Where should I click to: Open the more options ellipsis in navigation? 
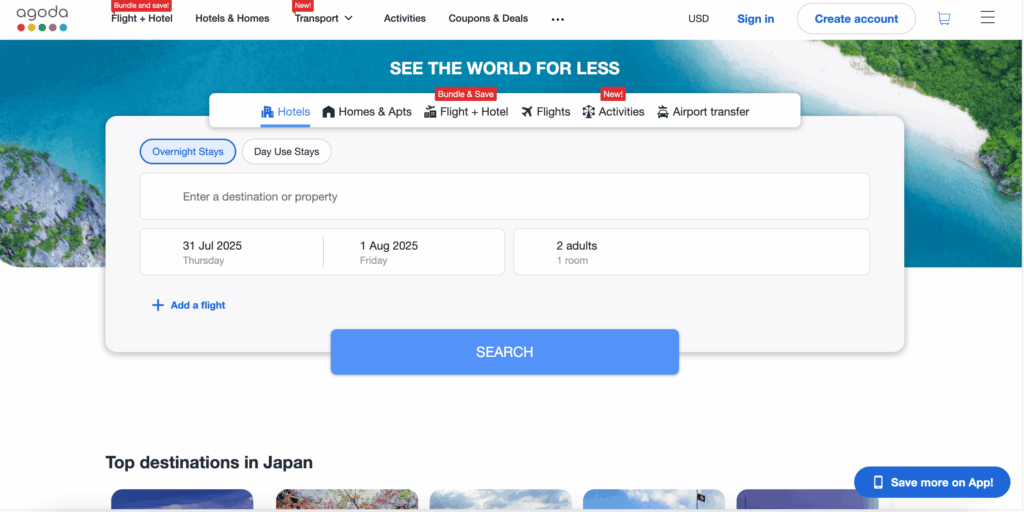tap(558, 19)
